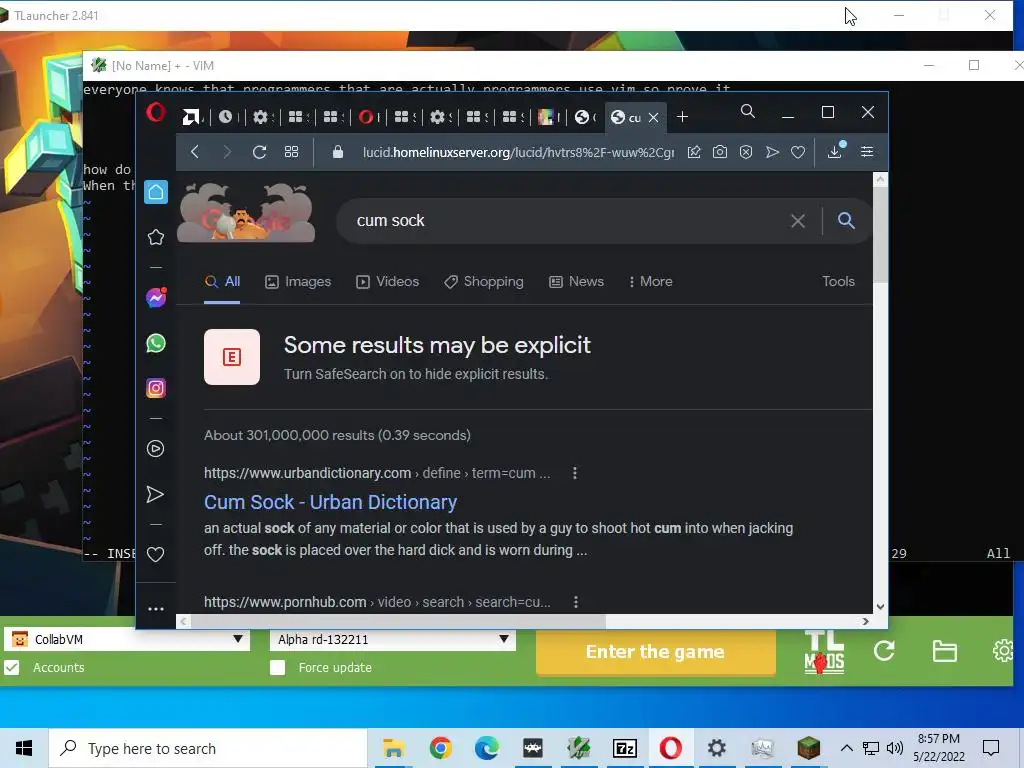The width and height of the screenshot is (1024, 768).
Task: Open Speed Dial grid button
Action: click(x=291, y=152)
